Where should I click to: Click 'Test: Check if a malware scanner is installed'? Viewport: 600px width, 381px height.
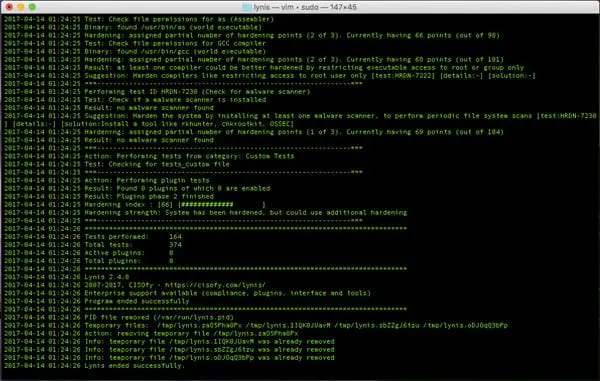click(135, 100)
